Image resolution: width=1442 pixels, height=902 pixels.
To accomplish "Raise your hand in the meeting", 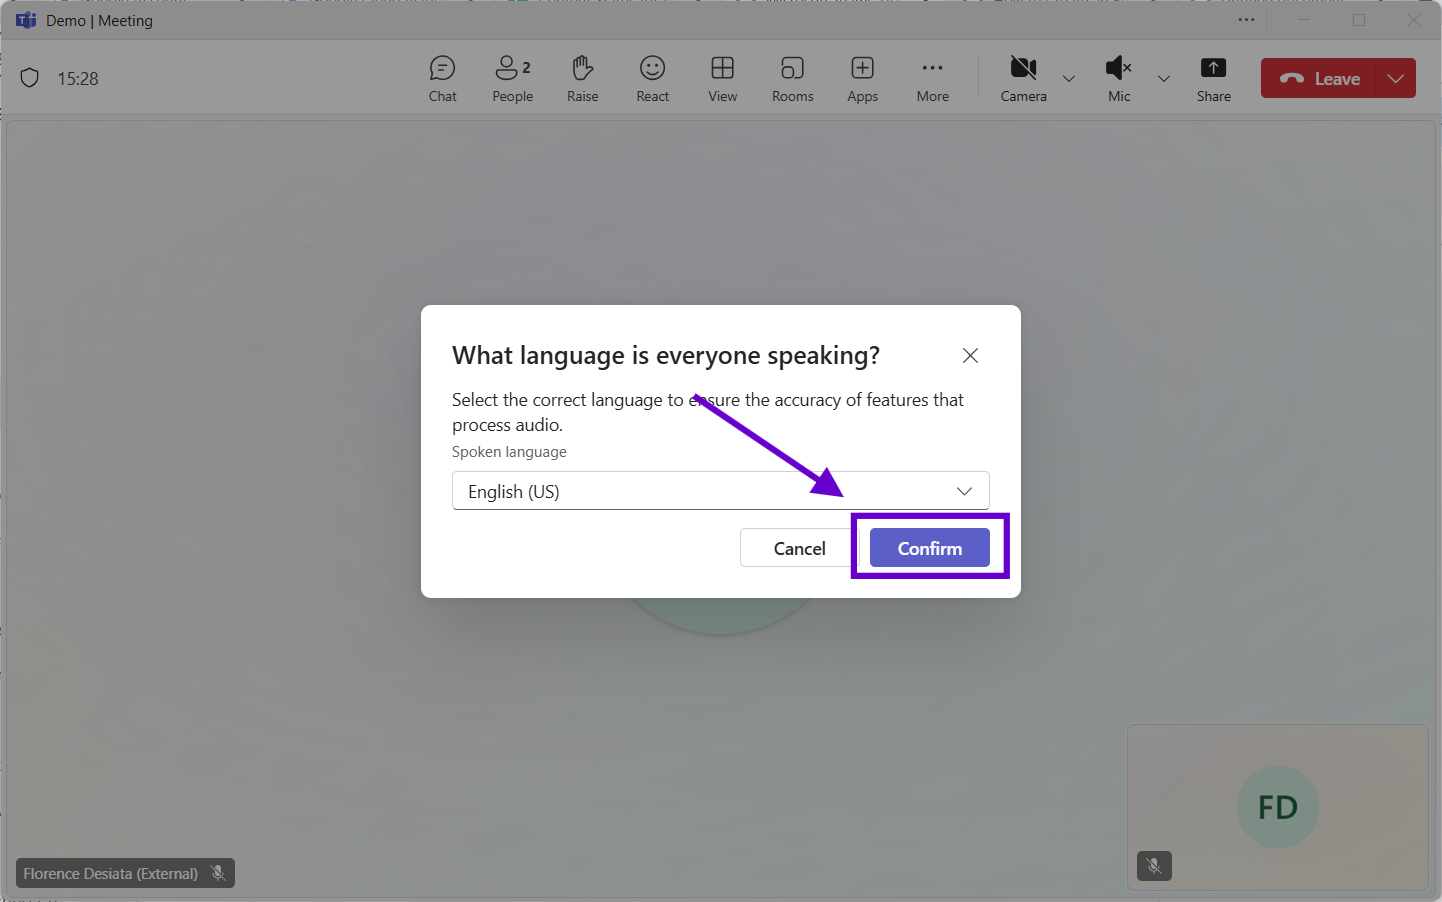I will (x=582, y=79).
